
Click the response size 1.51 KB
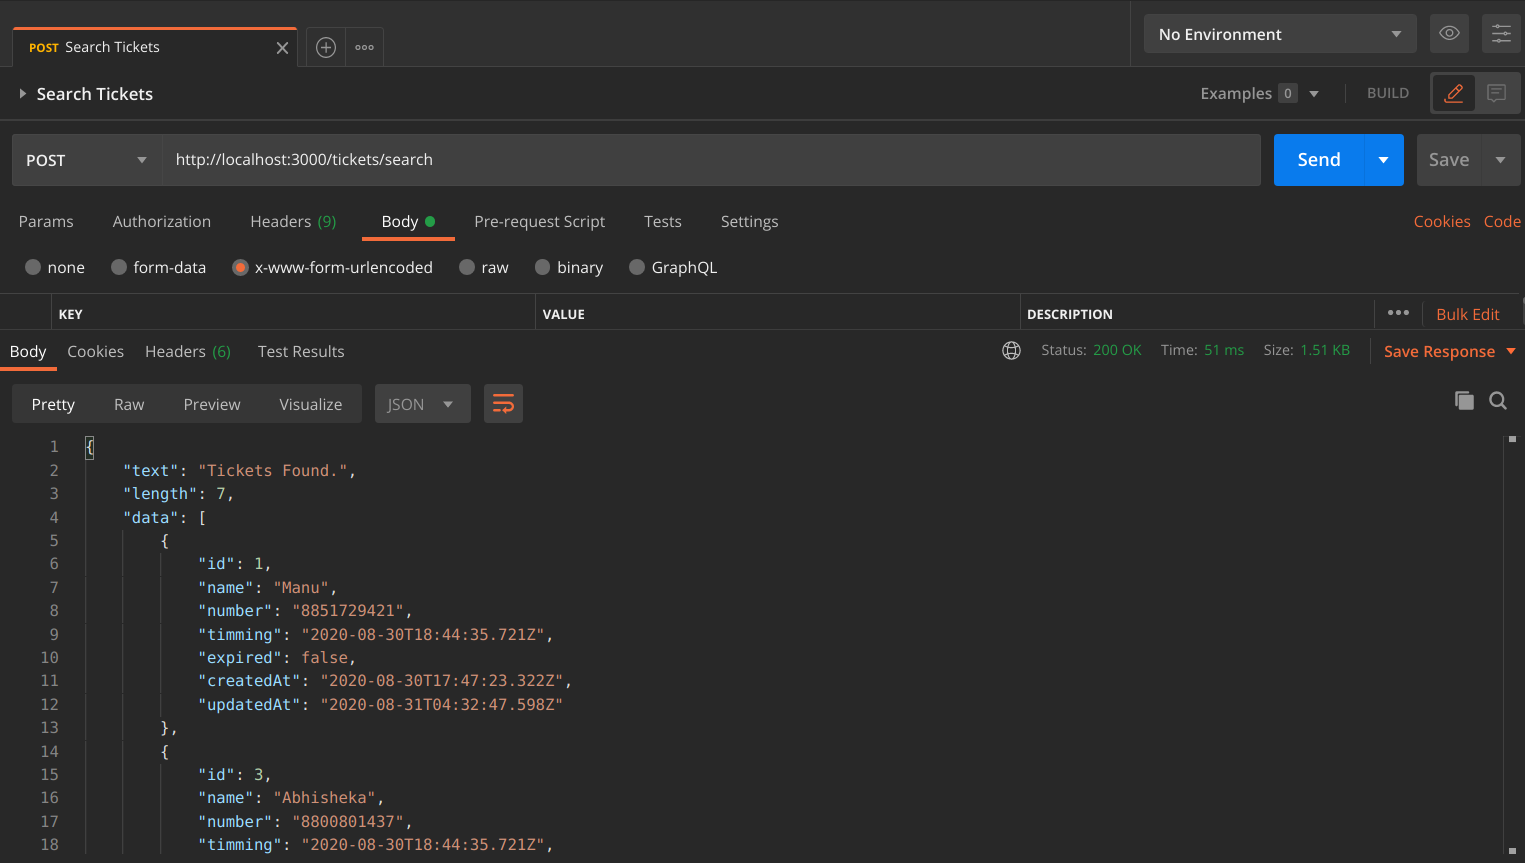(1325, 350)
